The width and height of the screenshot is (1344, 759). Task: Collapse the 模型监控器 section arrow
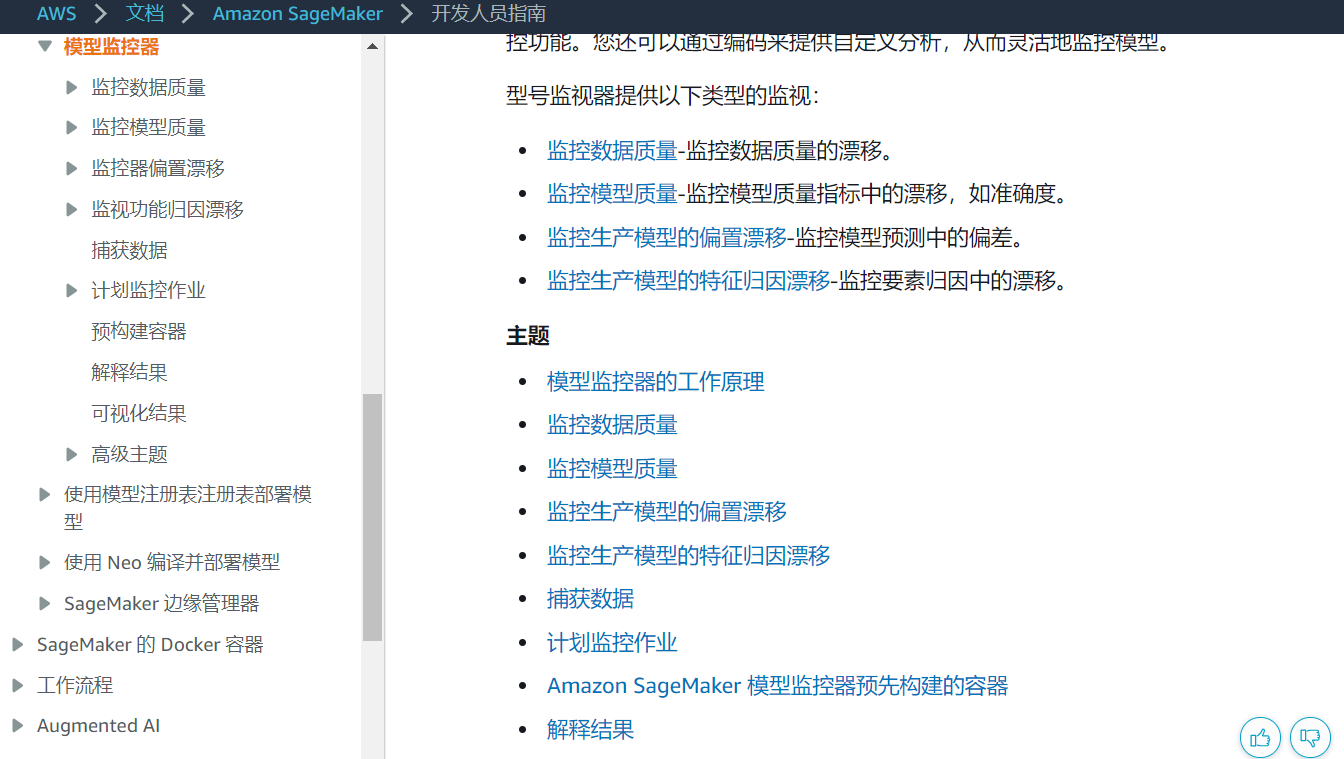(x=44, y=46)
